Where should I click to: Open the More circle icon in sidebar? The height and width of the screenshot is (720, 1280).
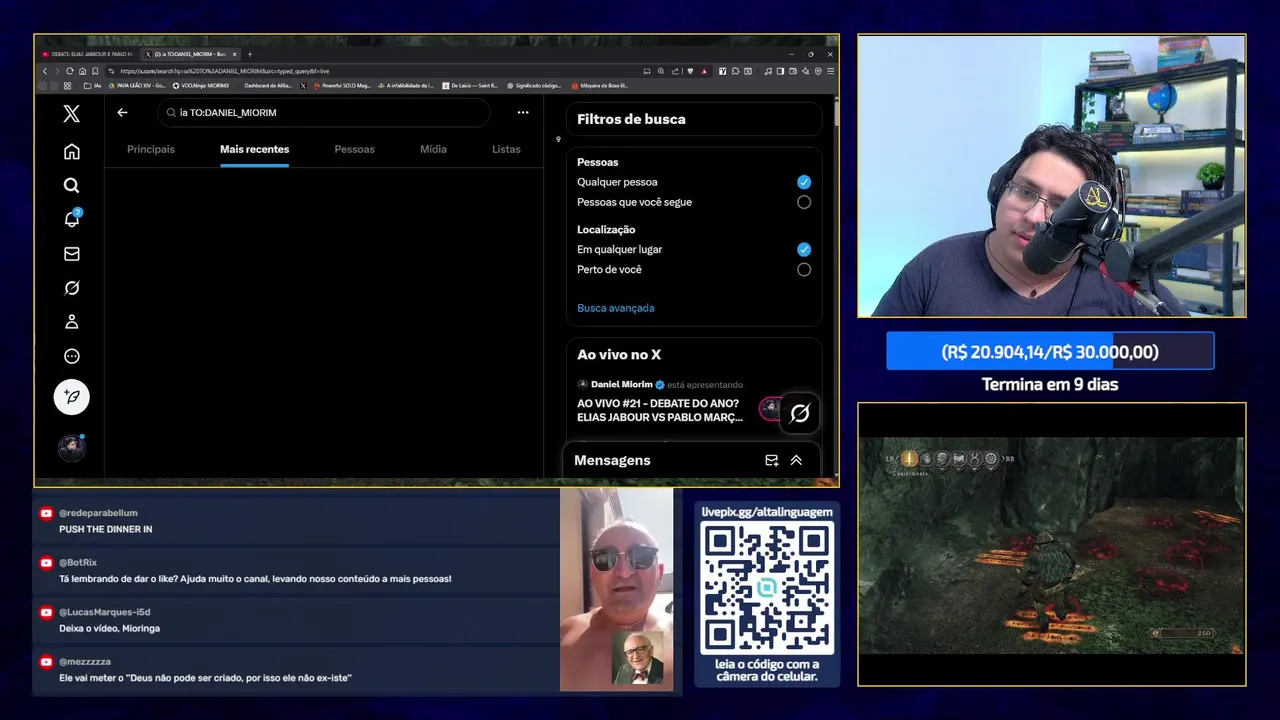point(71,356)
